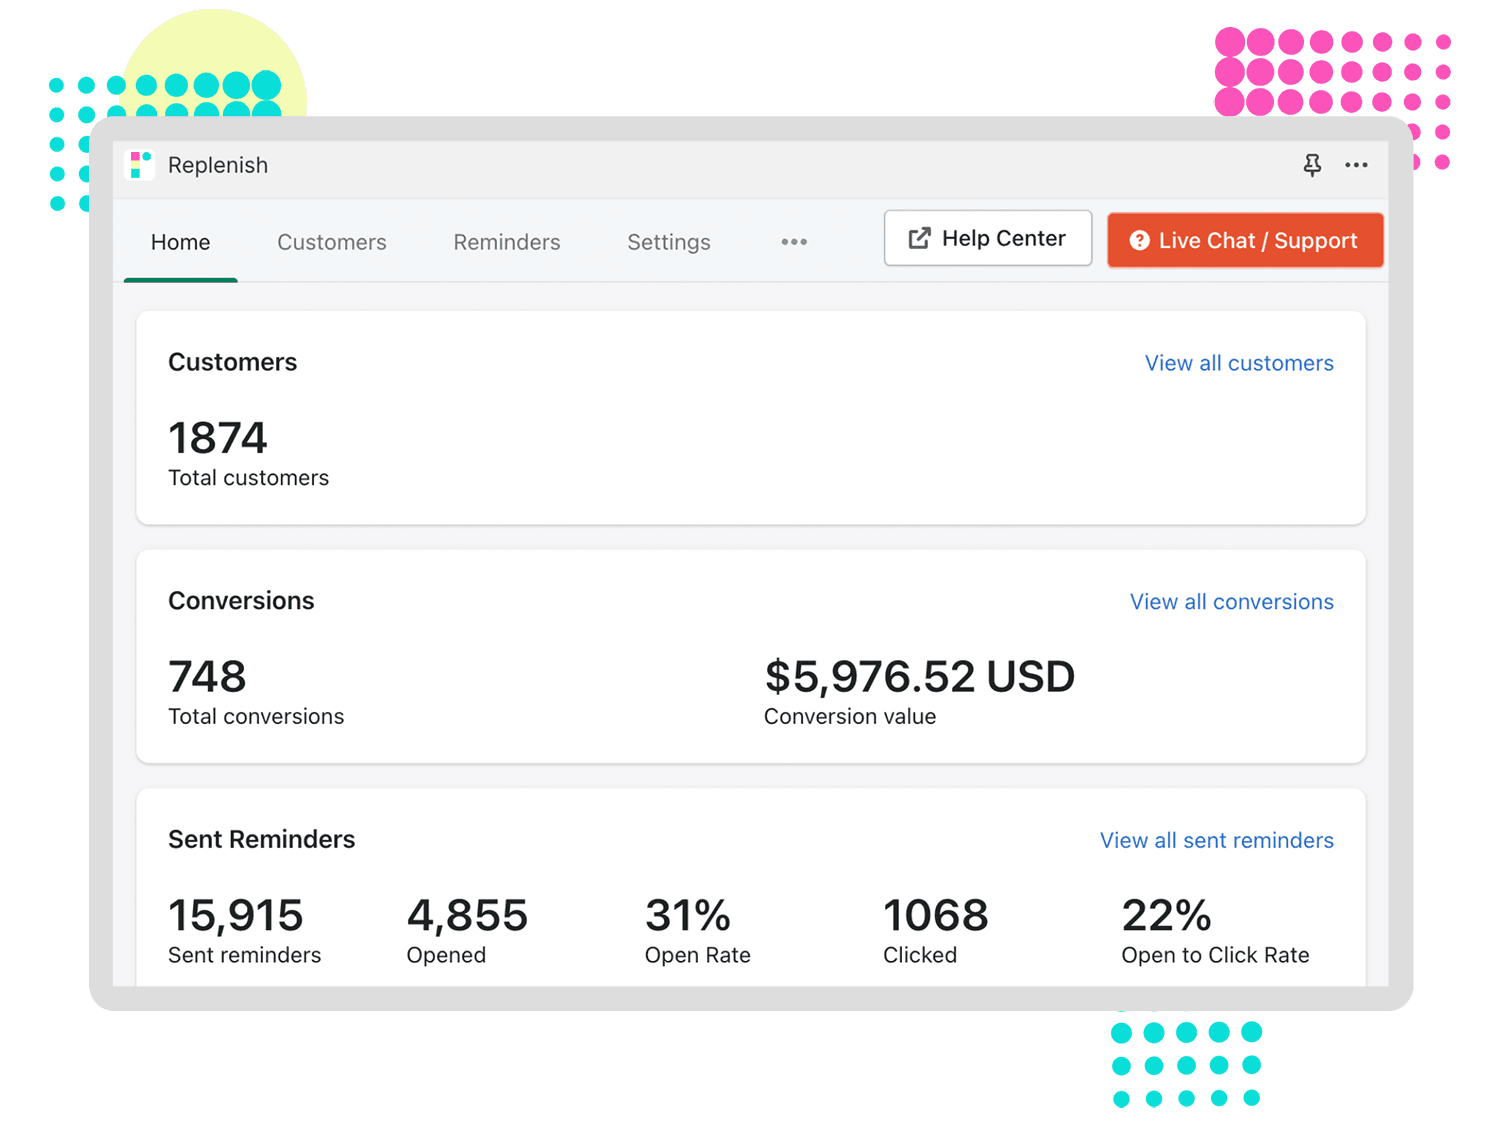Click the 1068 Clicked metric

pos(935,916)
